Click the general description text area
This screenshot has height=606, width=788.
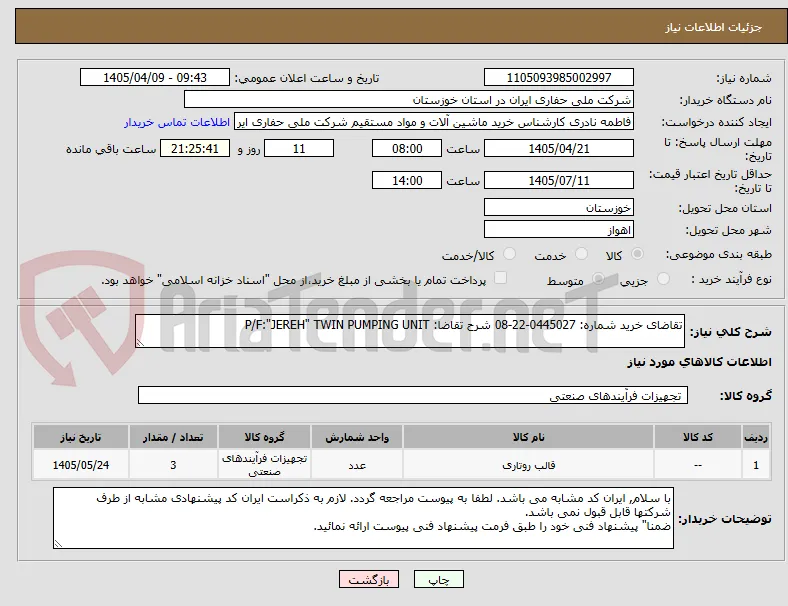pos(410,331)
